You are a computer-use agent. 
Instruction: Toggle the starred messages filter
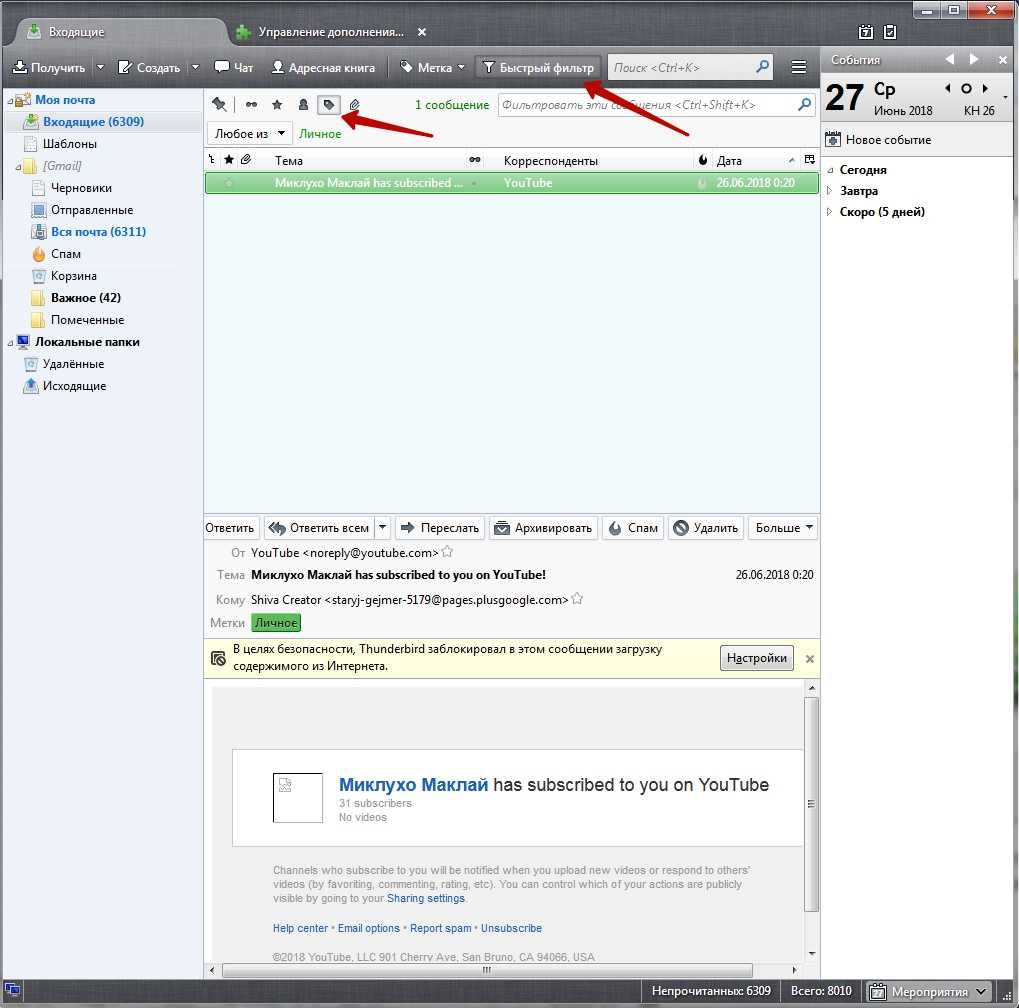coord(277,104)
